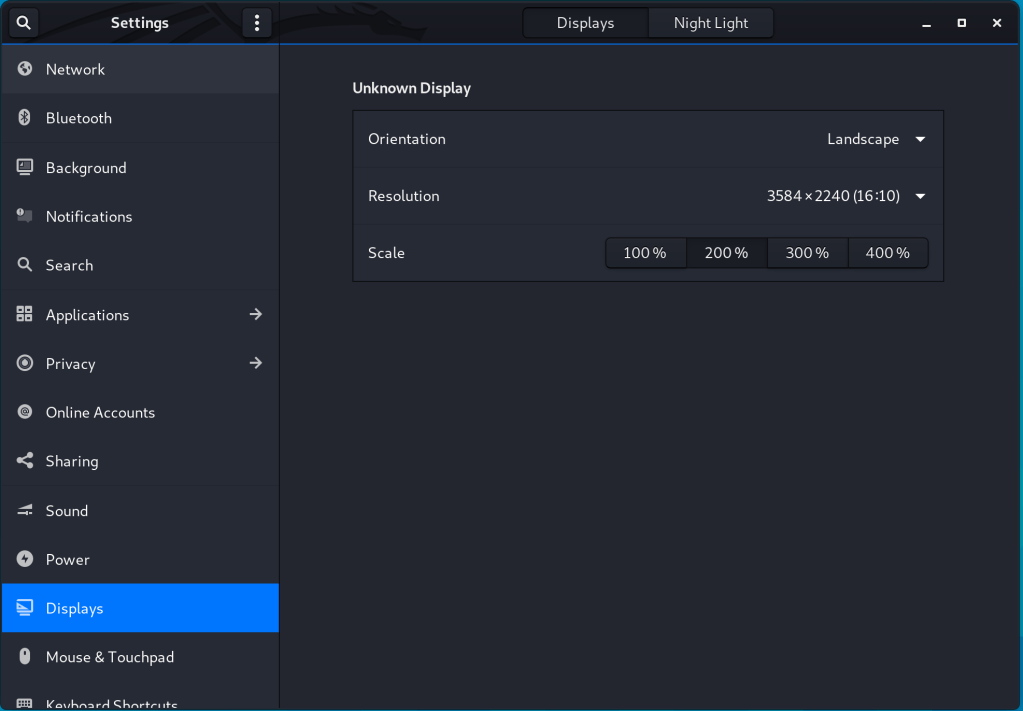Image resolution: width=1023 pixels, height=711 pixels.
Task: Click the Power lightning icon
Action: (25, 559)
